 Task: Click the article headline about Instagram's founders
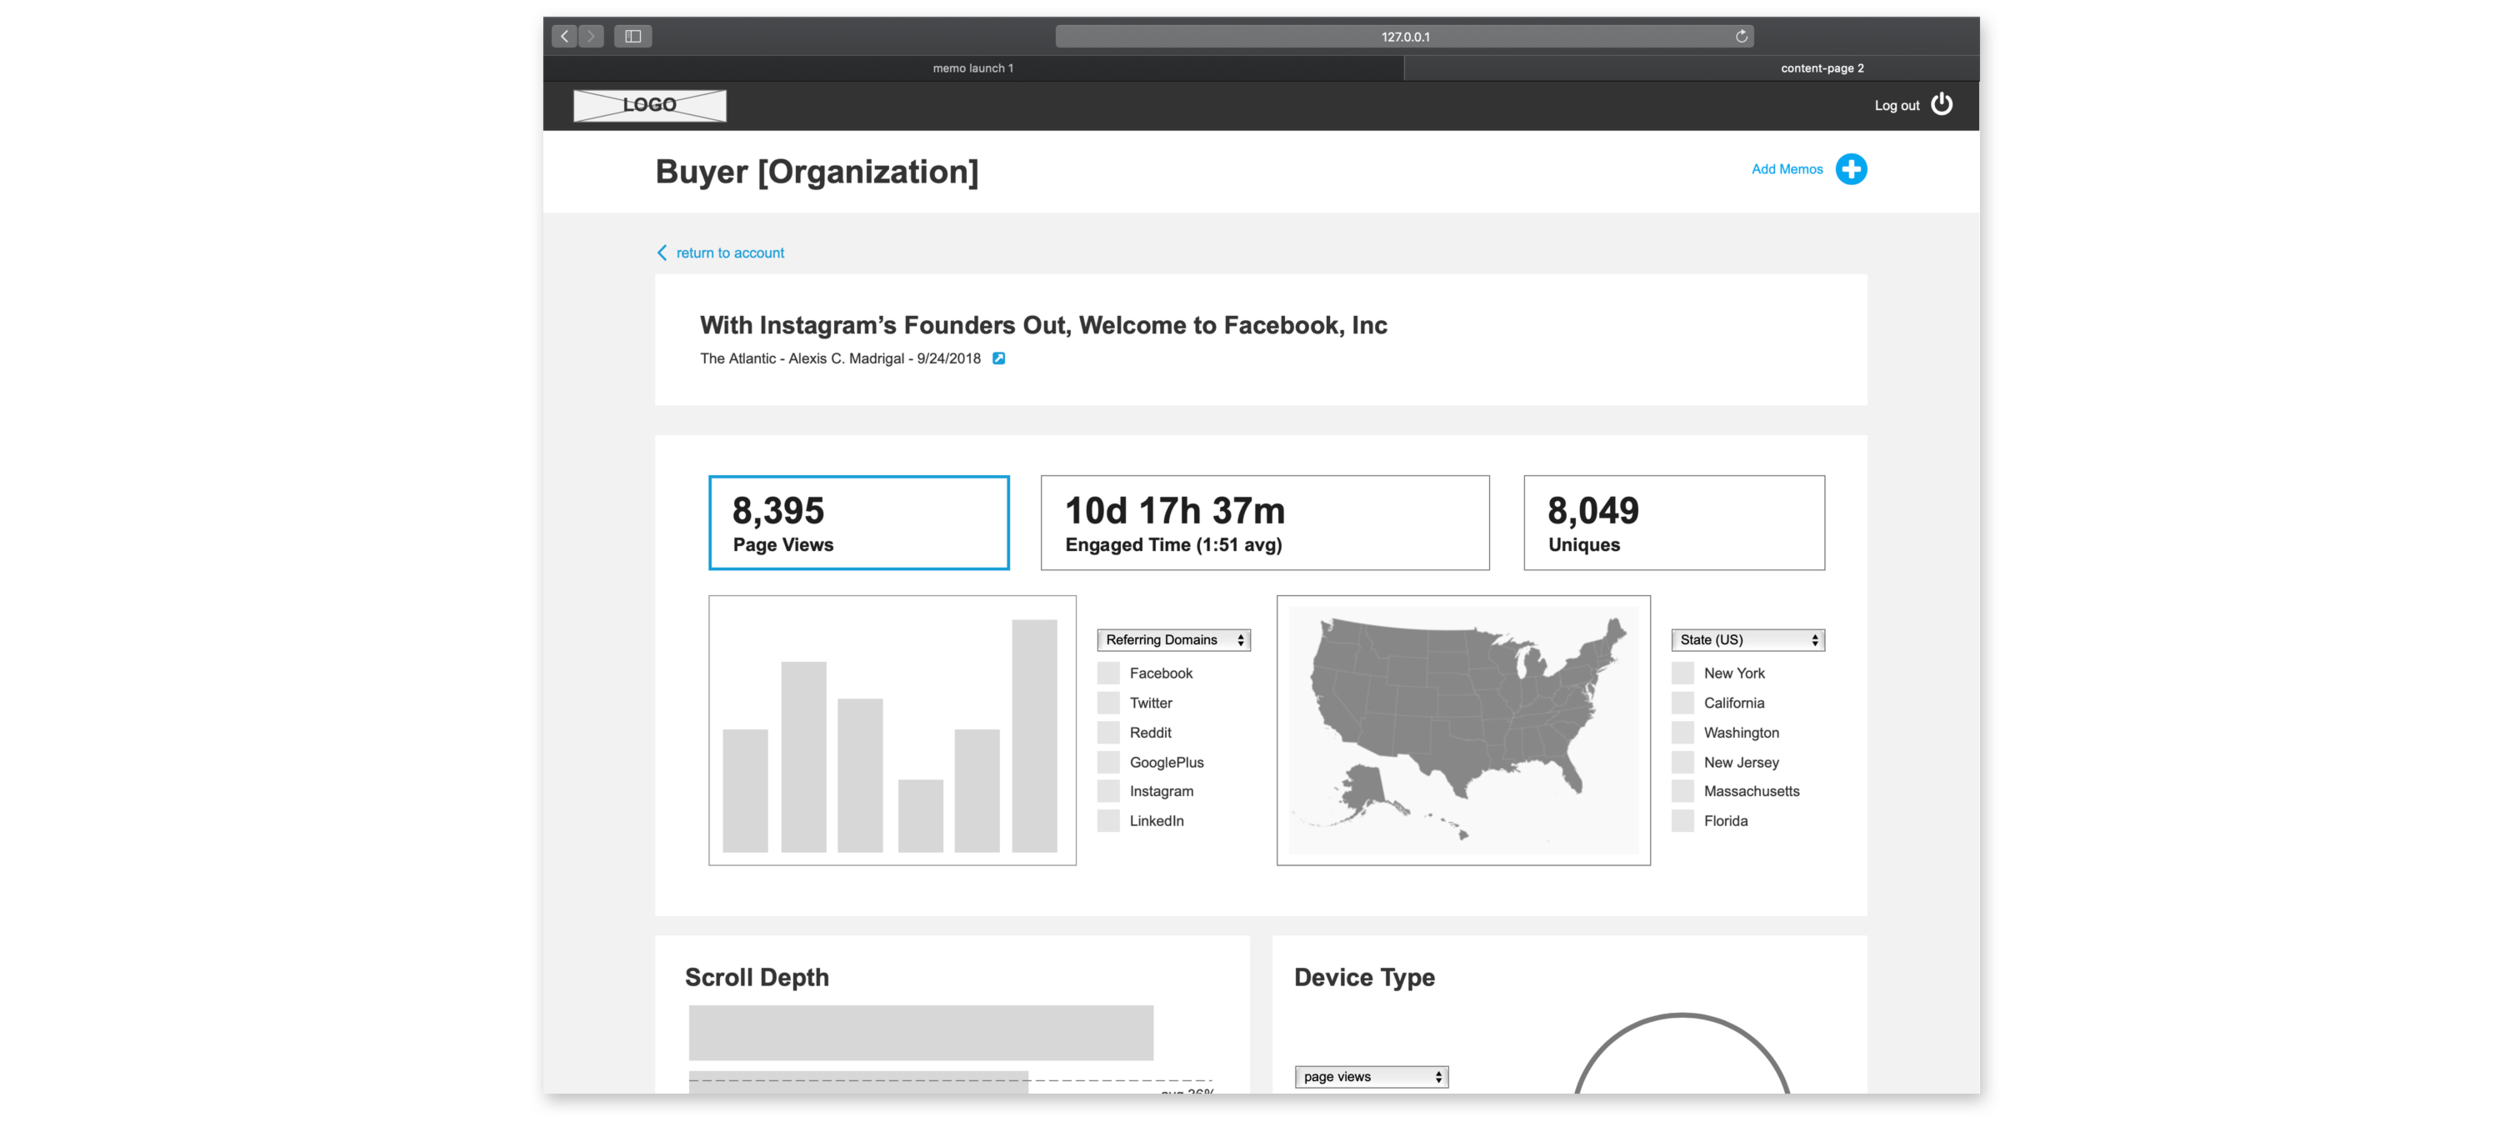(1043, 325)
